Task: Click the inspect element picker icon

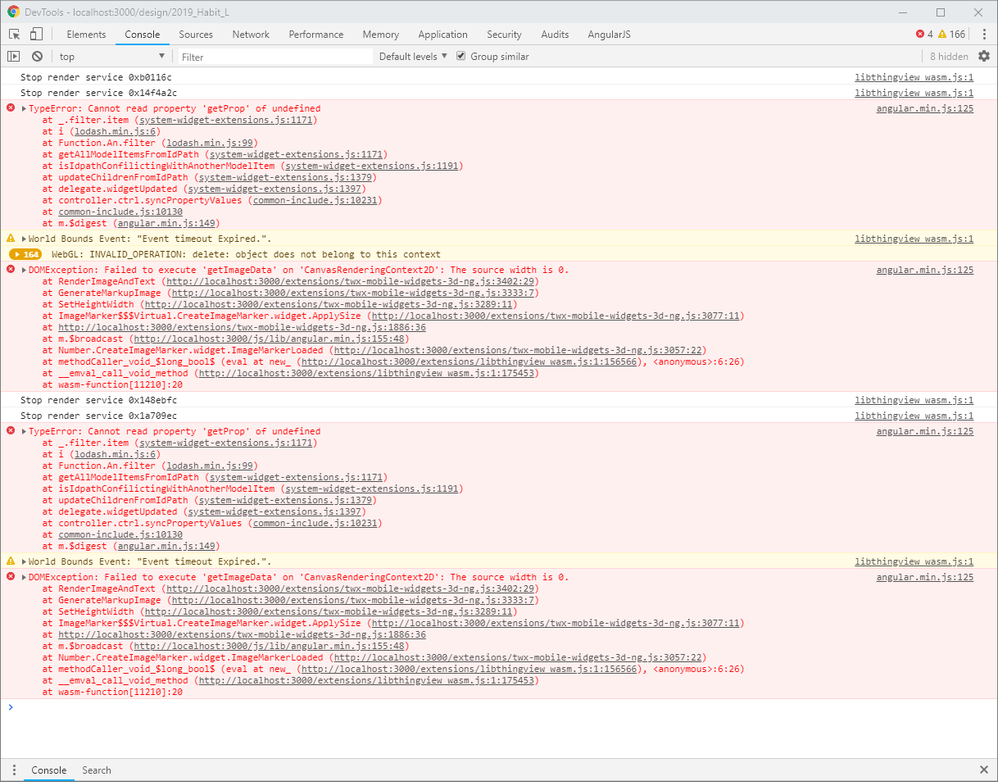Action: coord(14,34)
